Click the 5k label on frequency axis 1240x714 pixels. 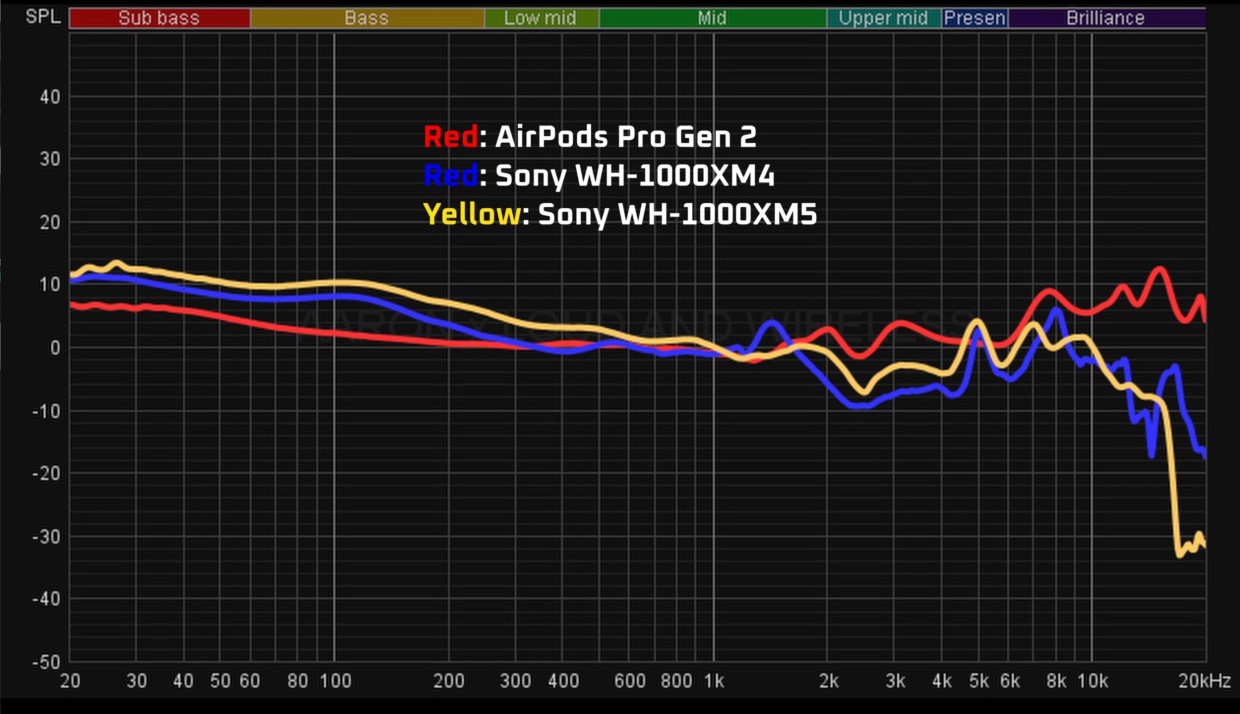pyautogui.click(x=979, y=681)
